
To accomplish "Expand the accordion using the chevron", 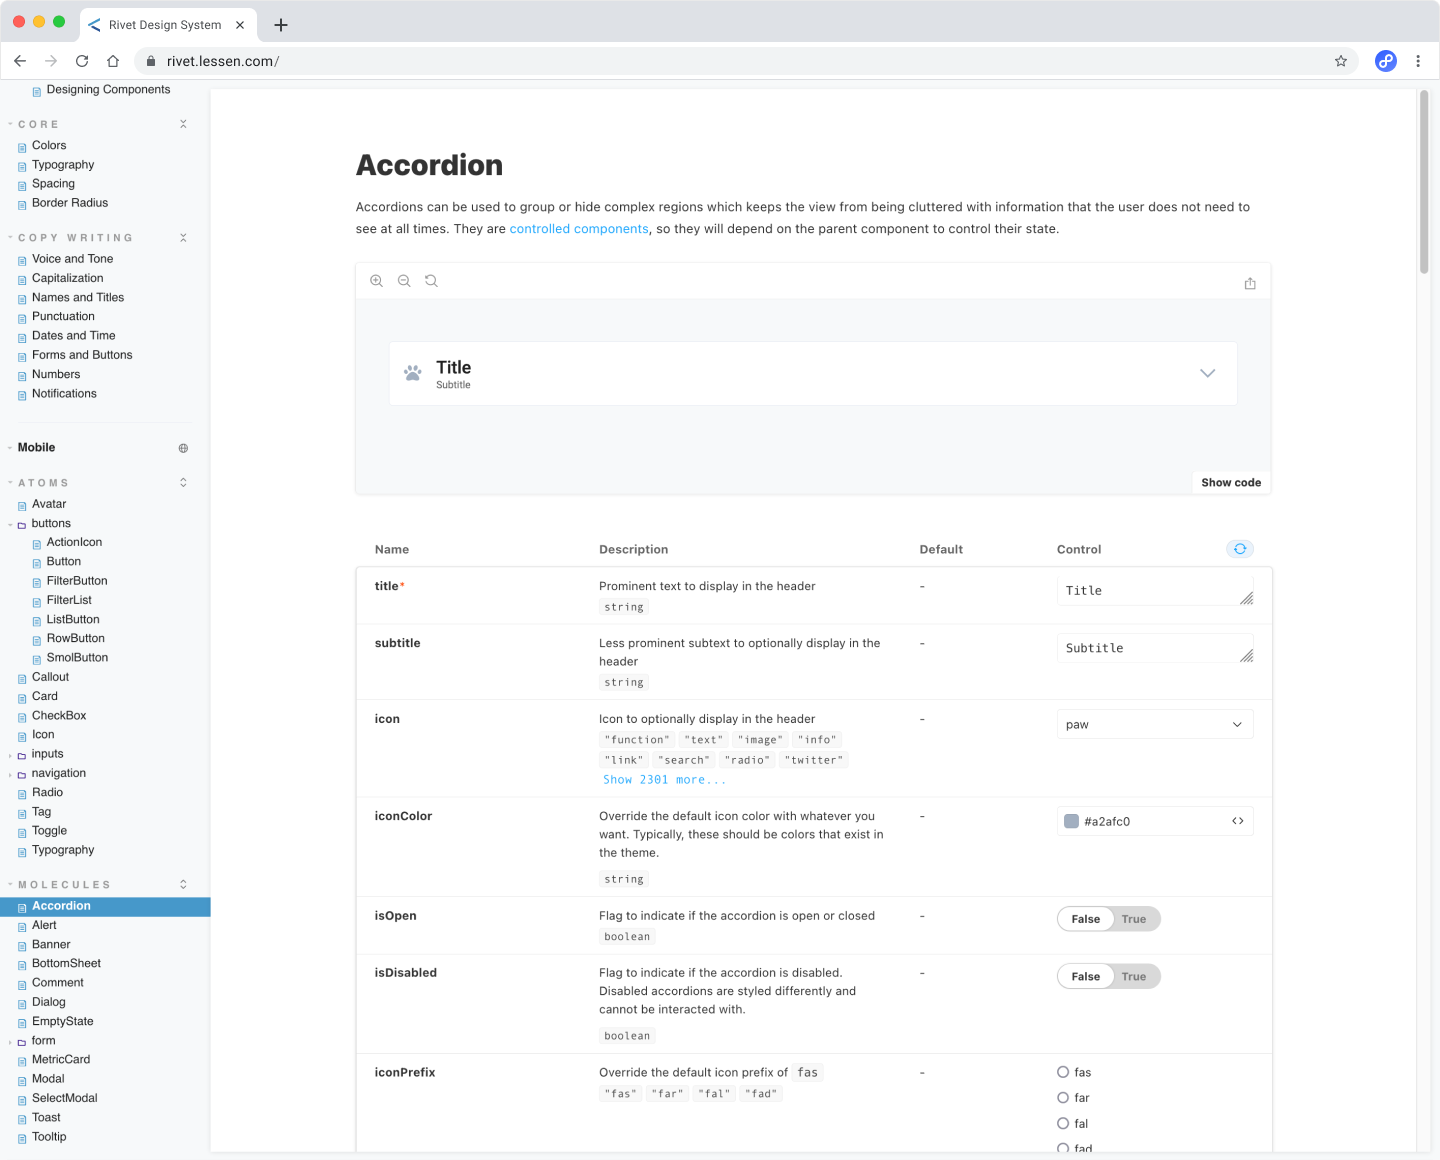I will point(1207,373).
